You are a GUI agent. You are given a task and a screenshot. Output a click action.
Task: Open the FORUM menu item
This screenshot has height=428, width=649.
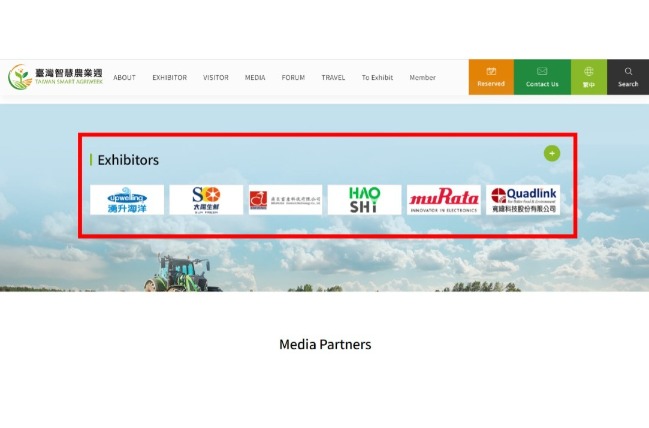(293, 77)
